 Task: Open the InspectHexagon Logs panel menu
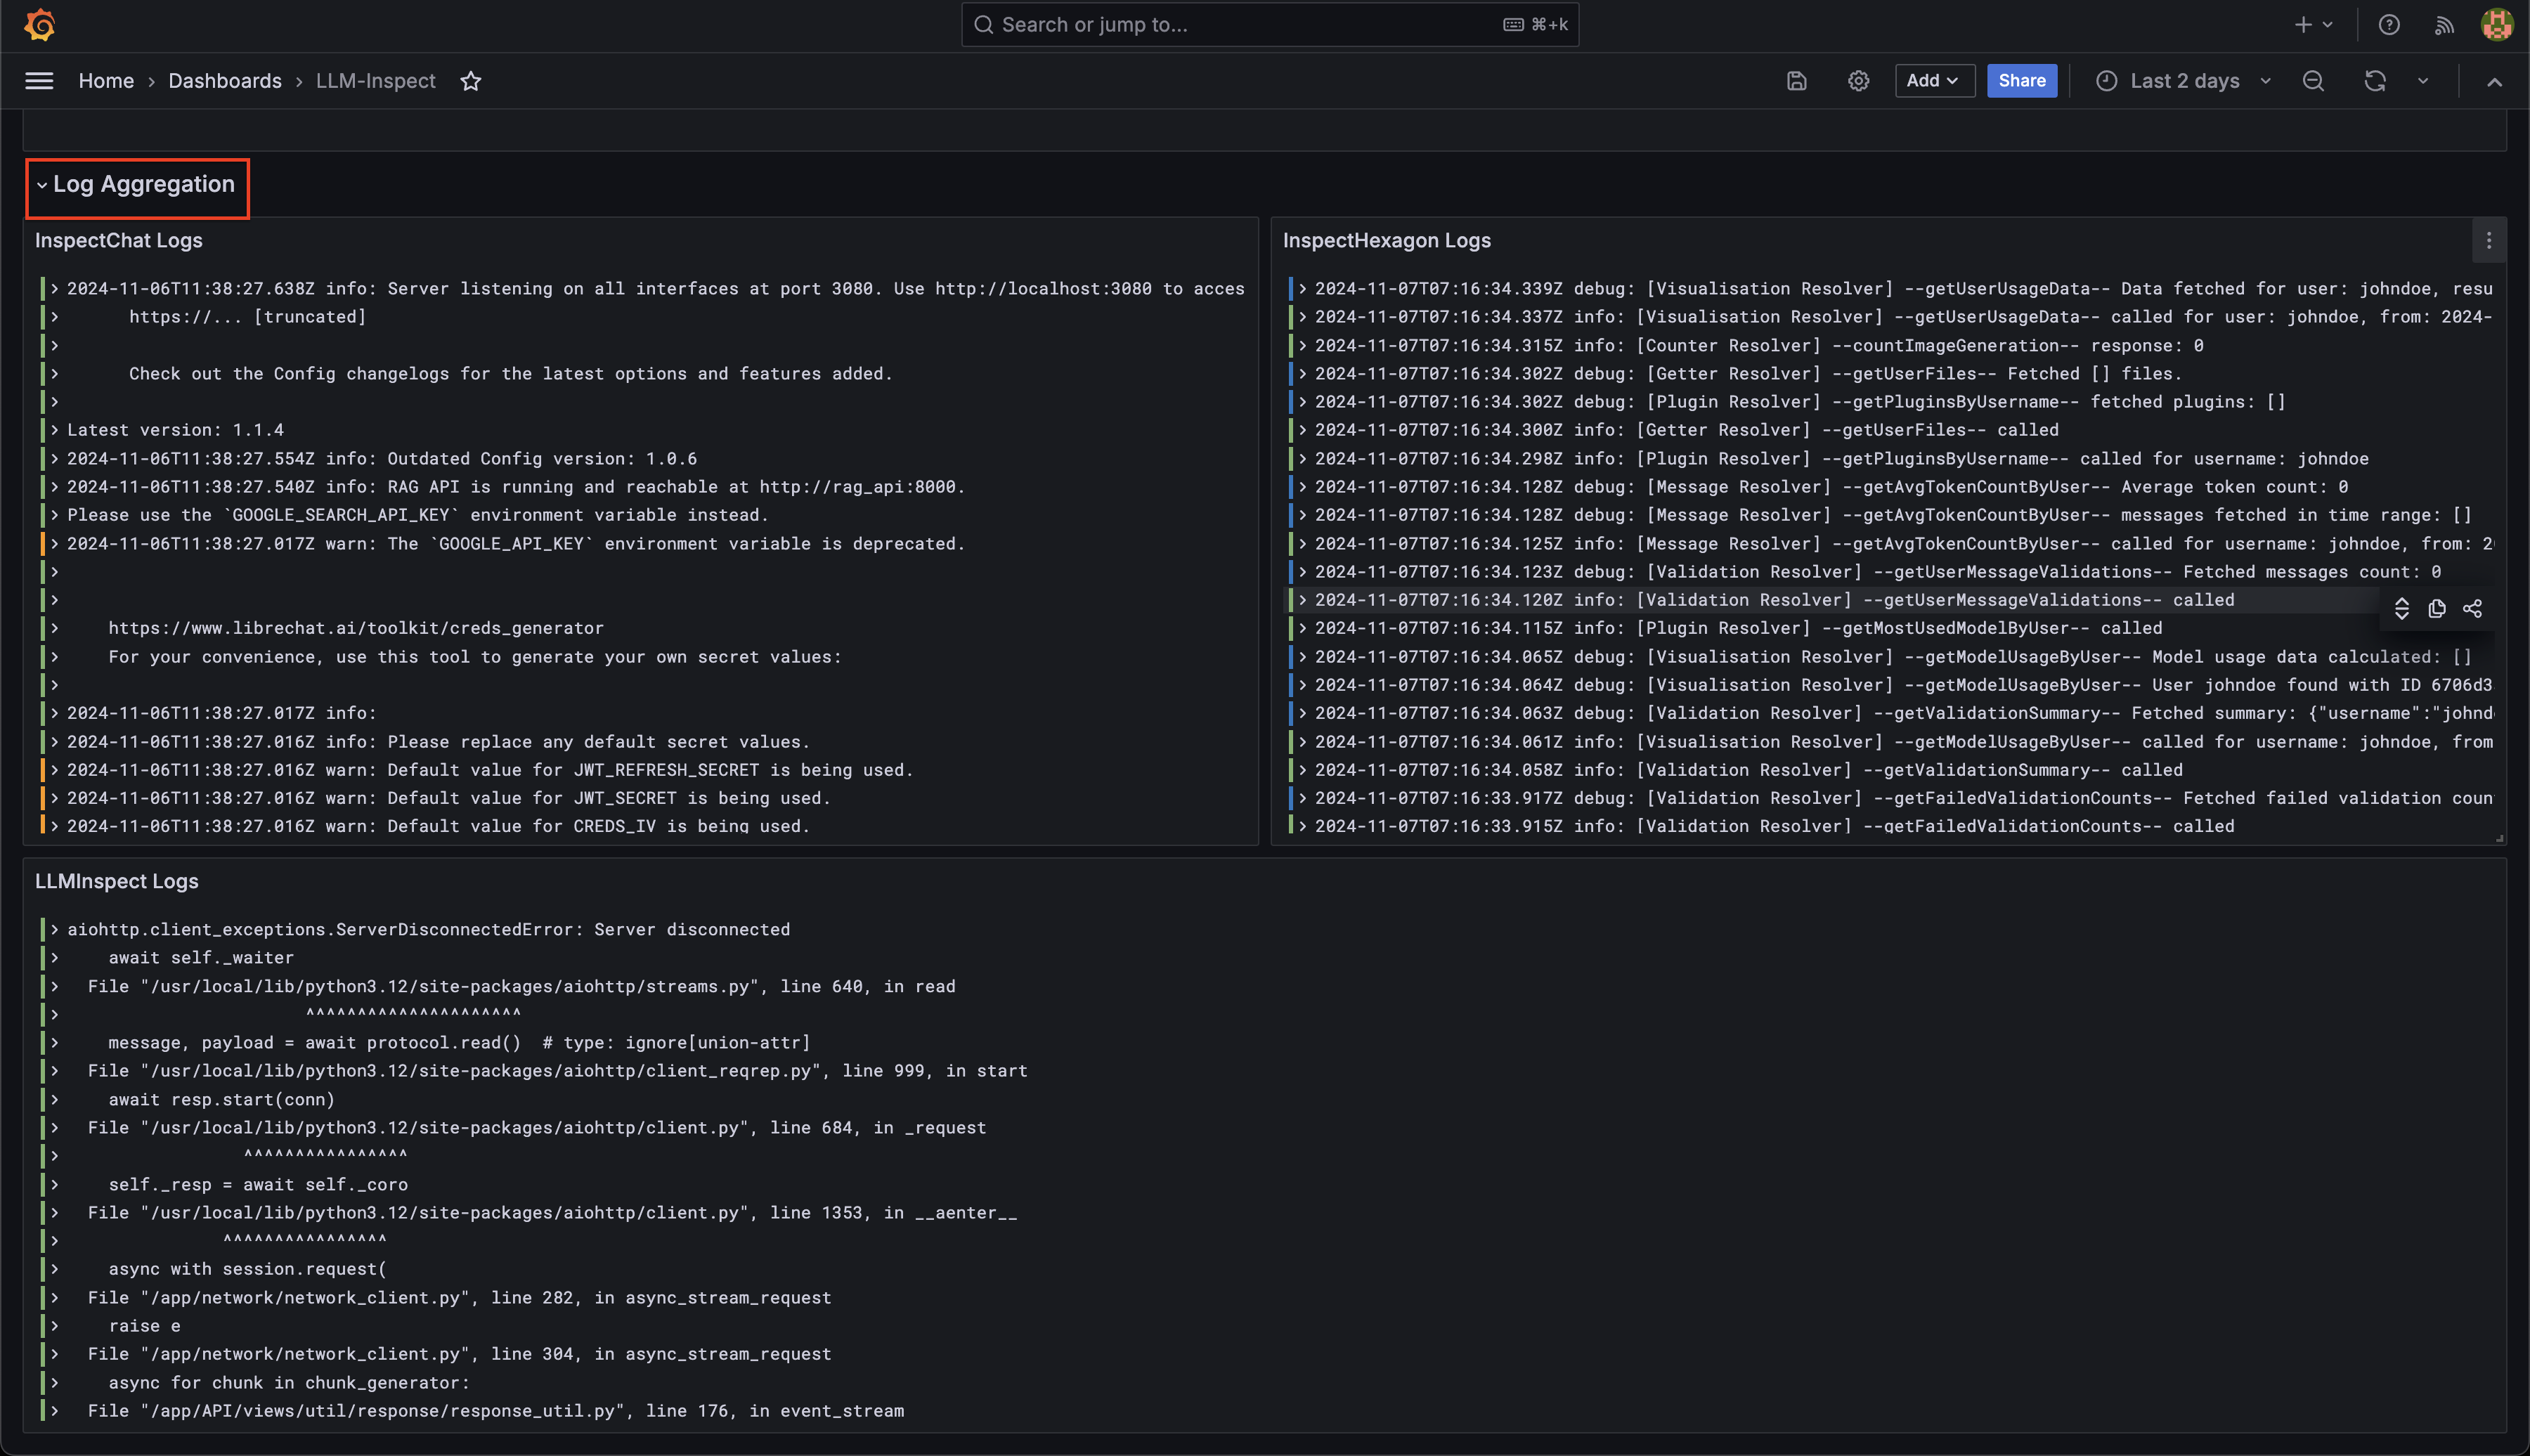click(2489, 241)
